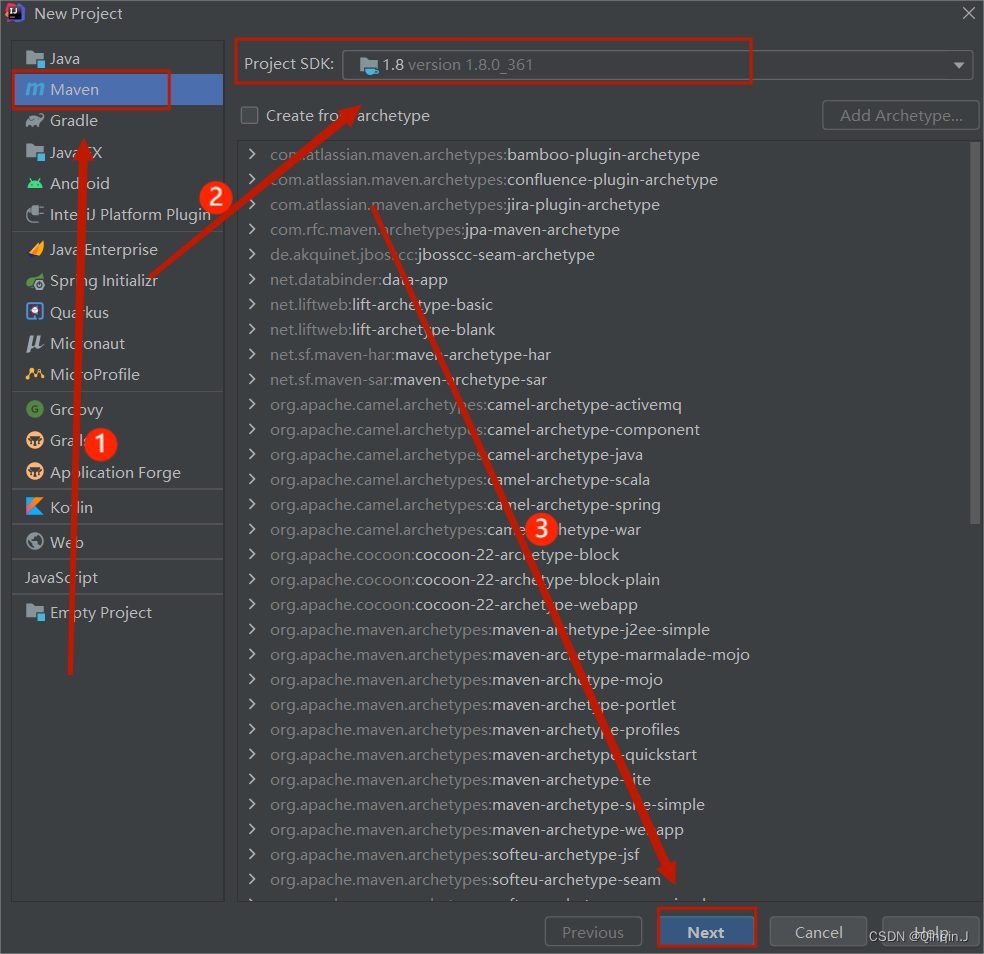
Task: Click the Web globe icon
Action: (x=35, y=541)
